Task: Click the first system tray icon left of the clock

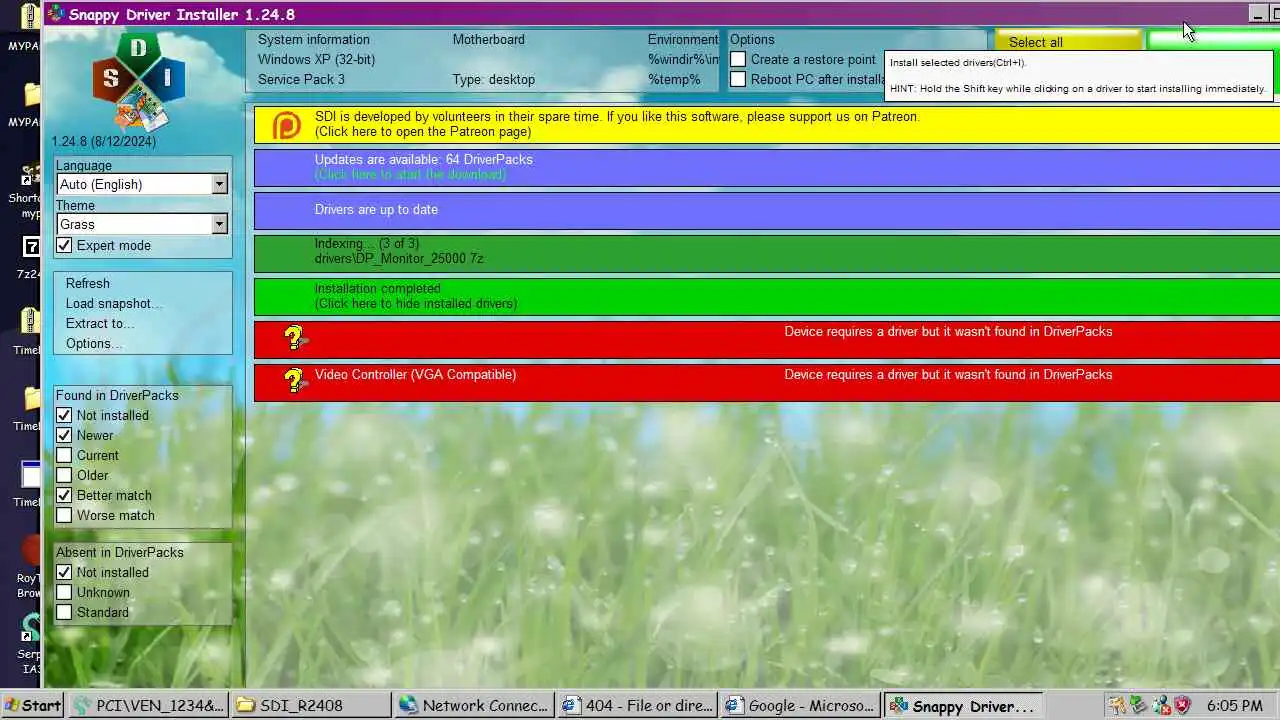Action: (x=1117, y=705)
